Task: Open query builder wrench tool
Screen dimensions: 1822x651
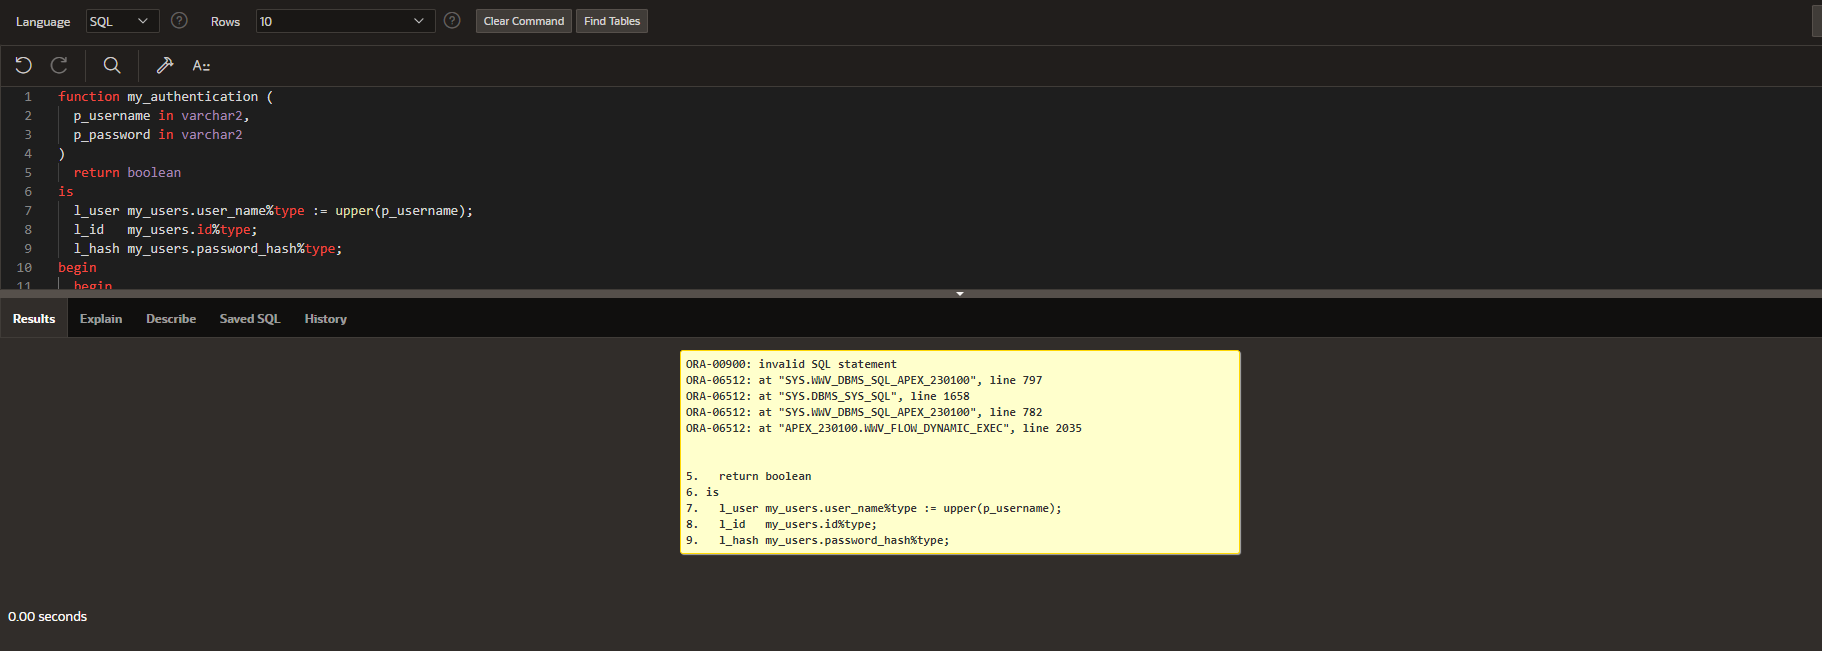Action: pyautogui.click(x=165, y=65)
